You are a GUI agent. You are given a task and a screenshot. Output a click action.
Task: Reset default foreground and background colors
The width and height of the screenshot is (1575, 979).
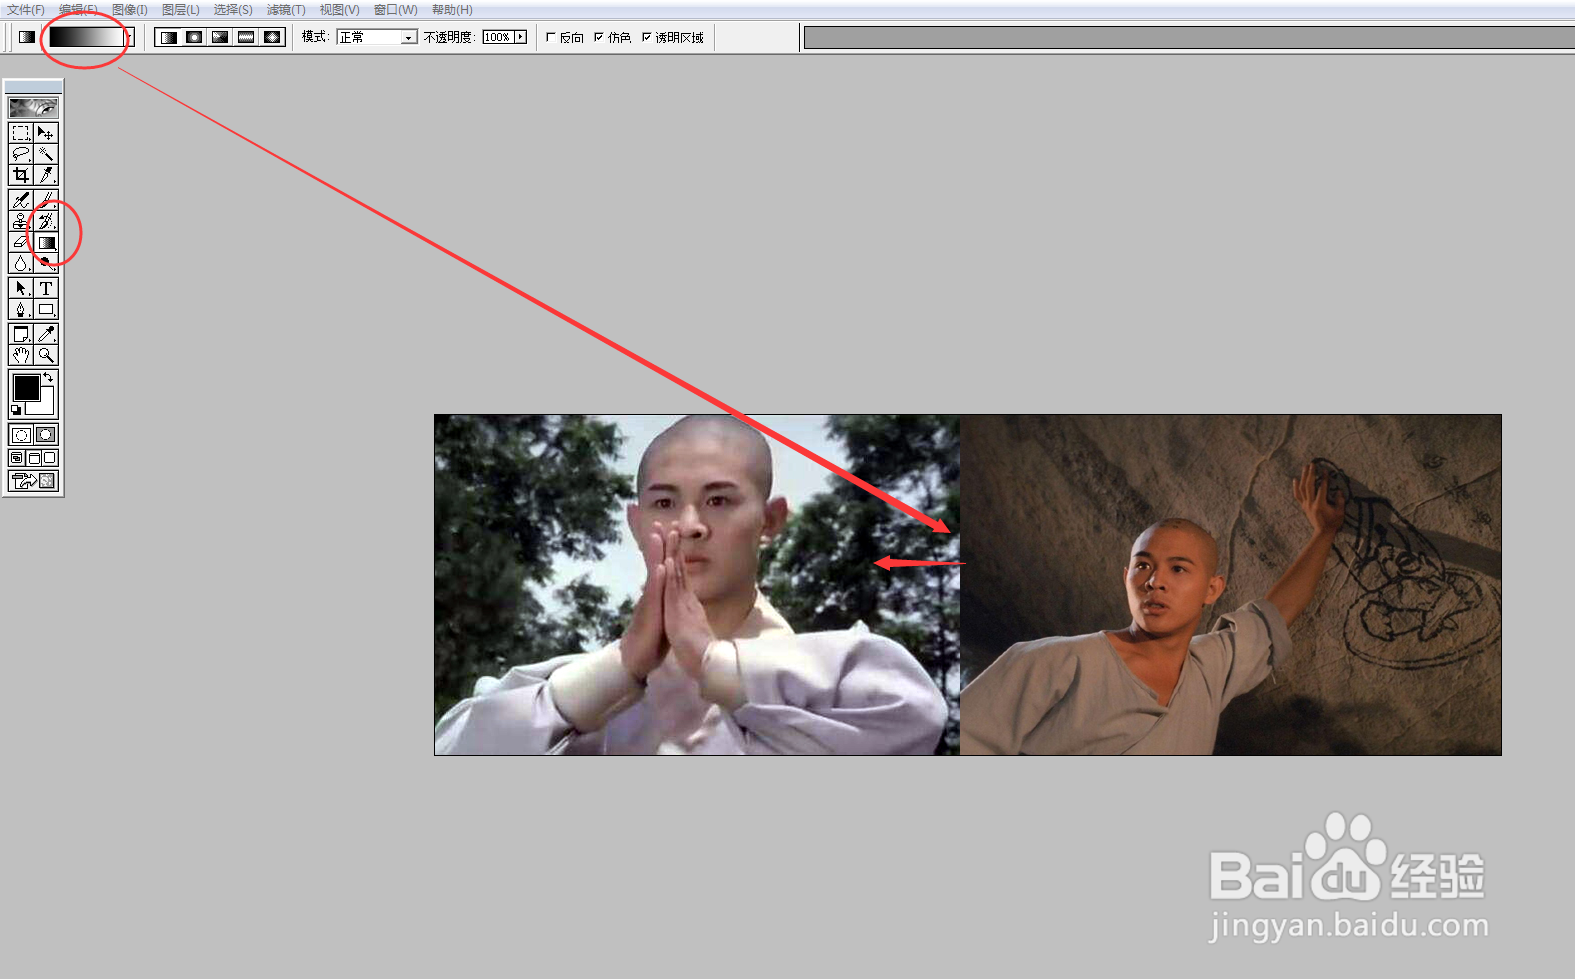pos(15,410)
